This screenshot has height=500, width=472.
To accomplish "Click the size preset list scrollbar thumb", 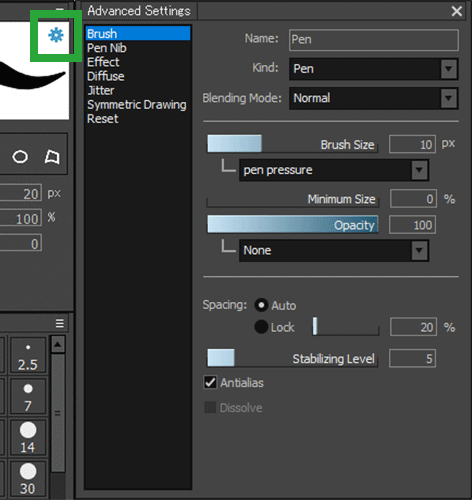I will (58, 413).
